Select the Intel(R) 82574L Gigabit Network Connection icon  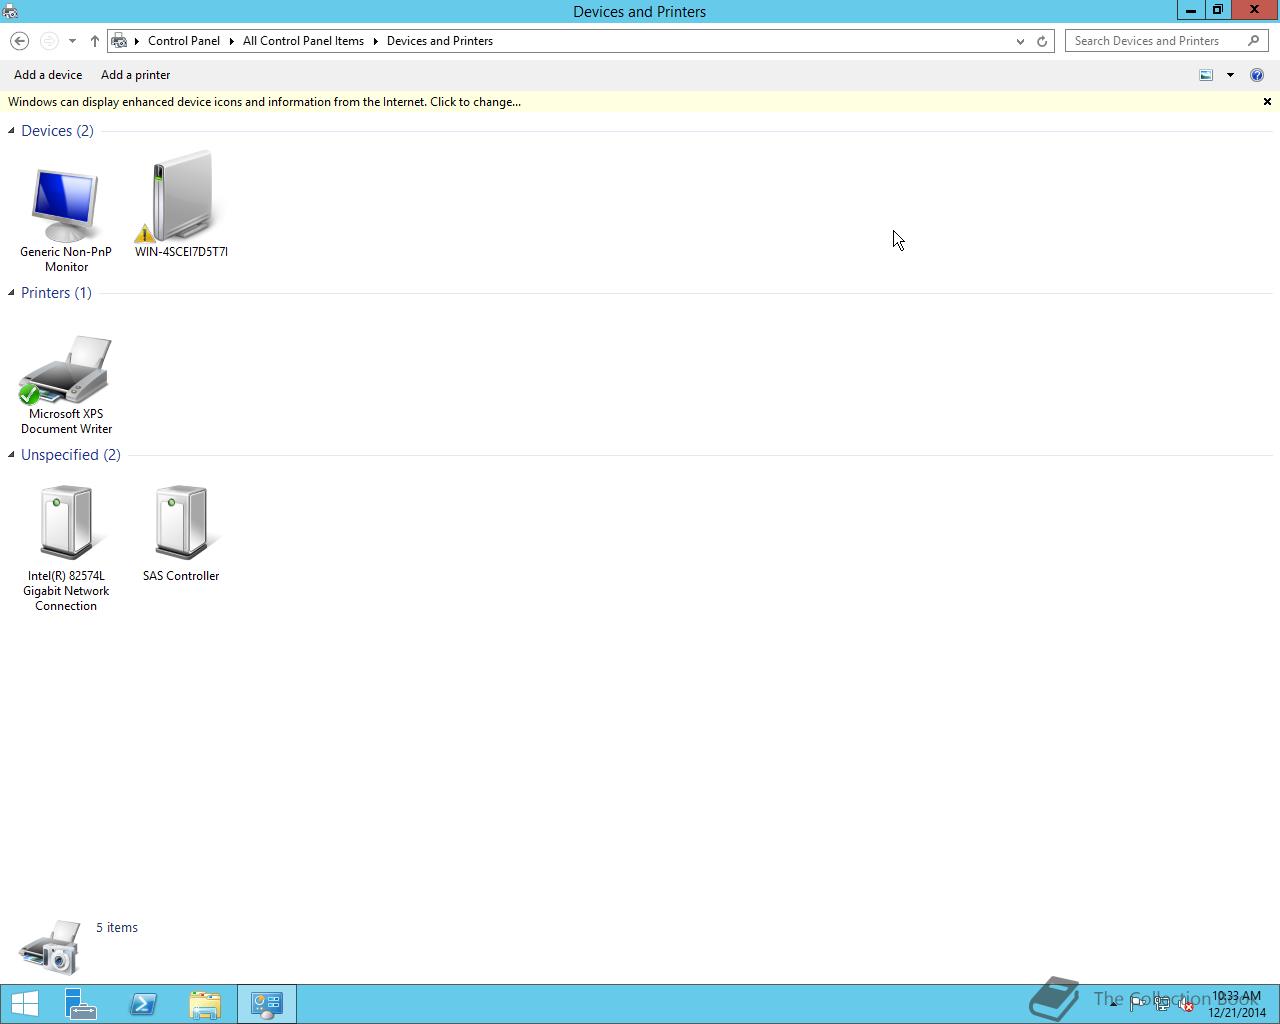coord(66,521)
